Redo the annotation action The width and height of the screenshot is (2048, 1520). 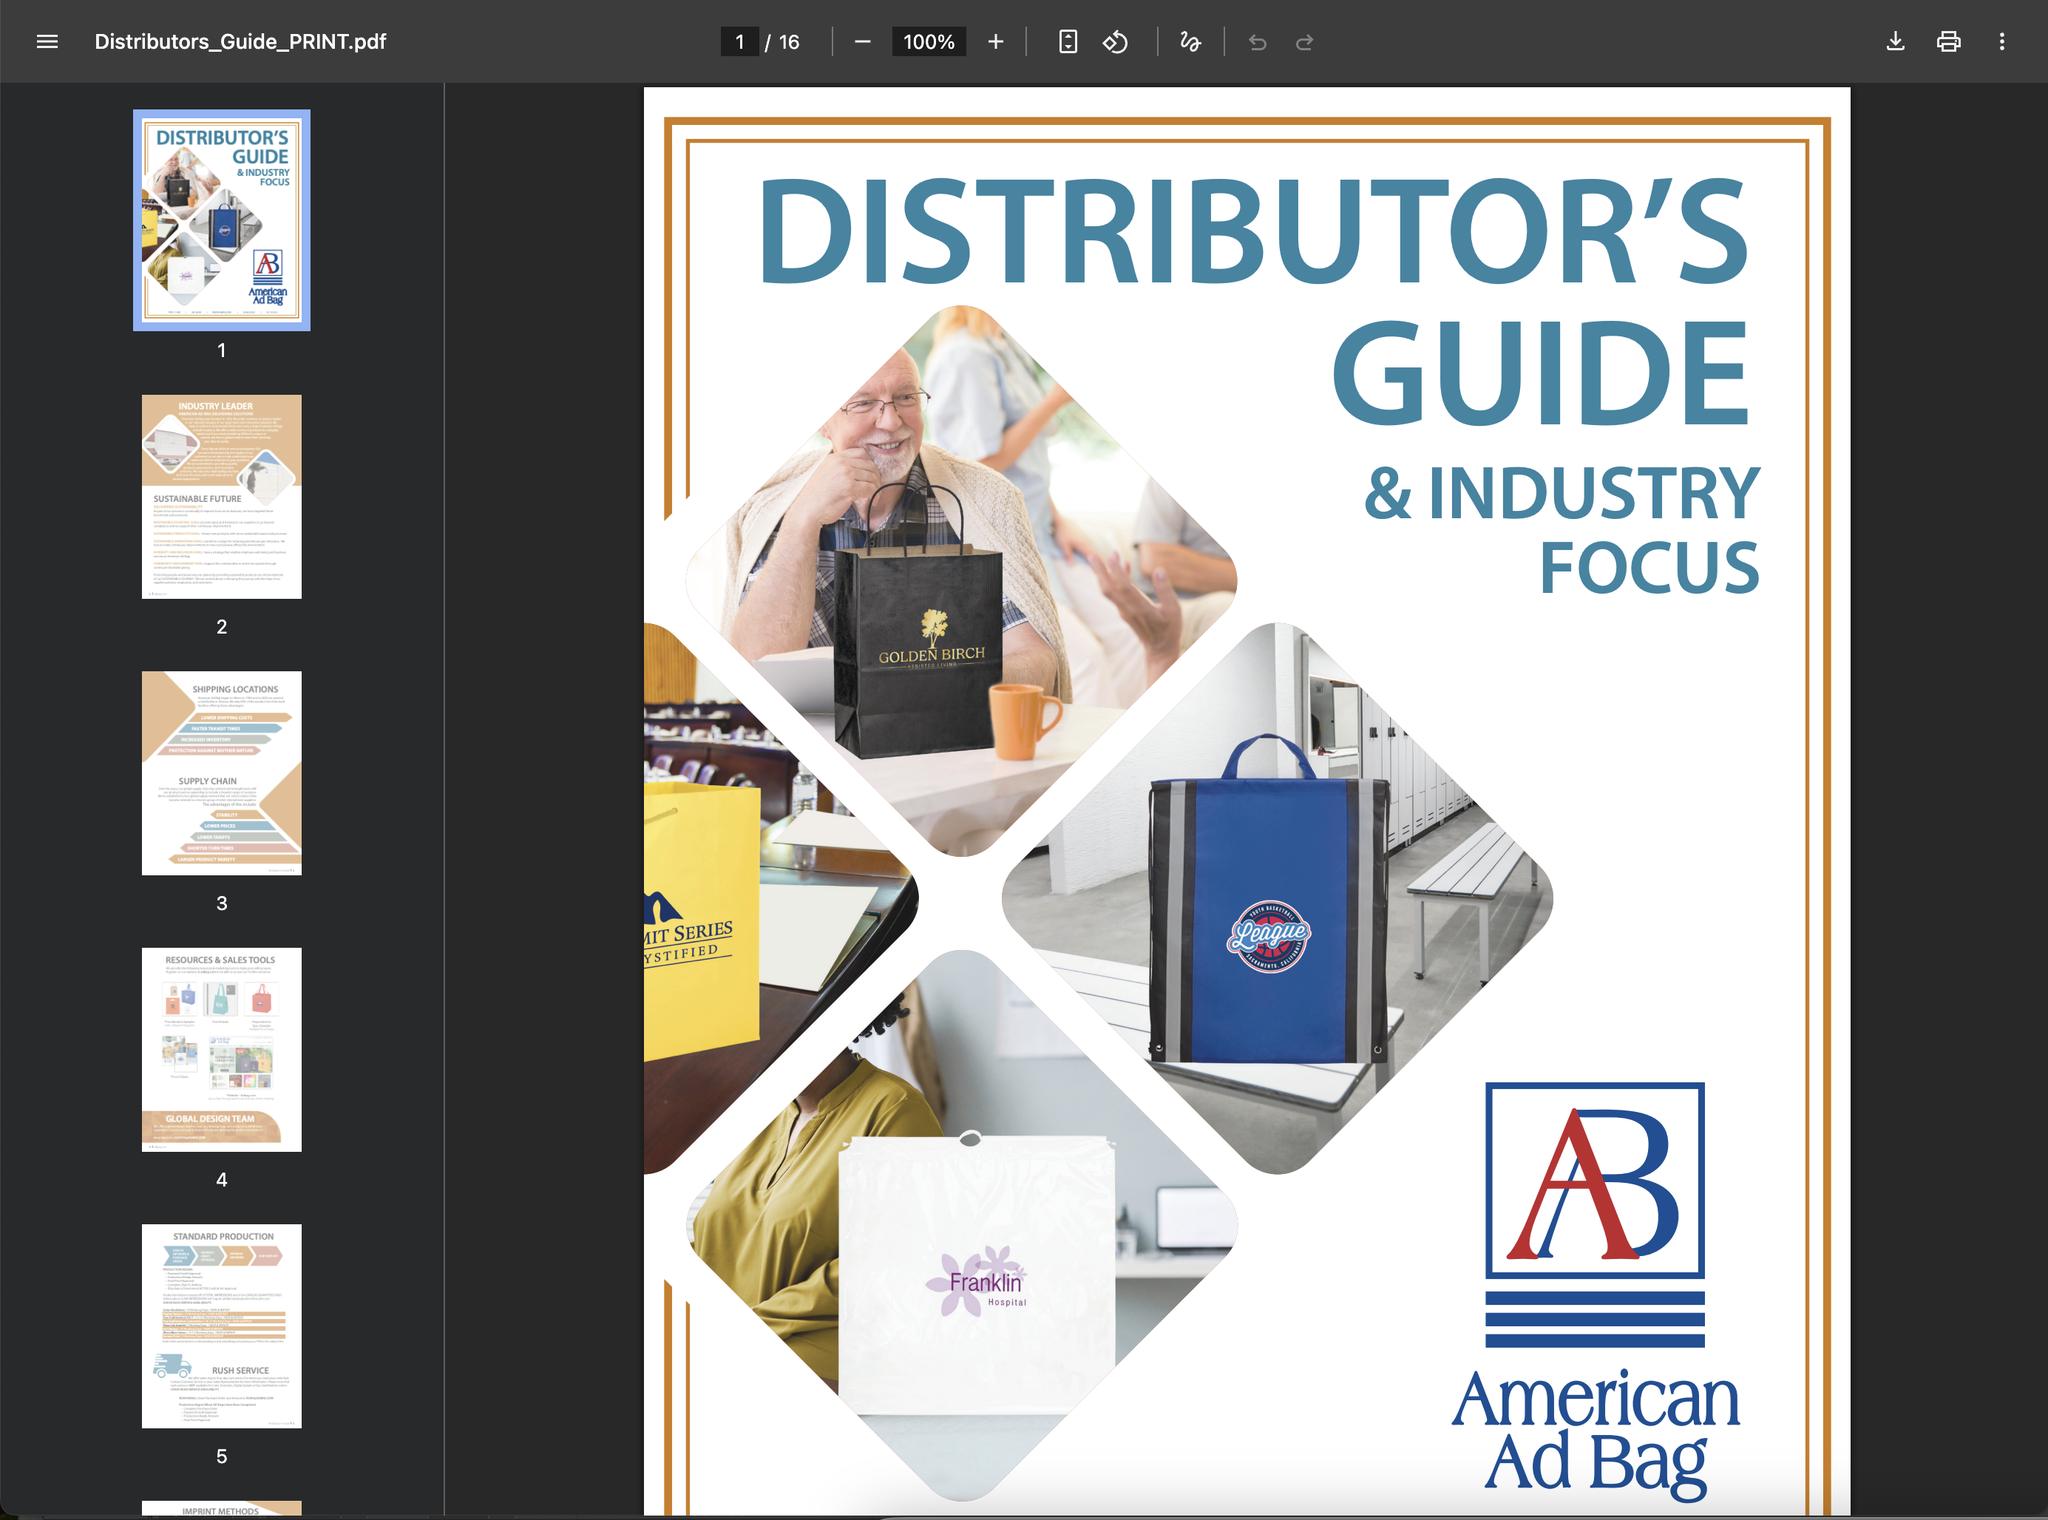[x=1304, y=42]
